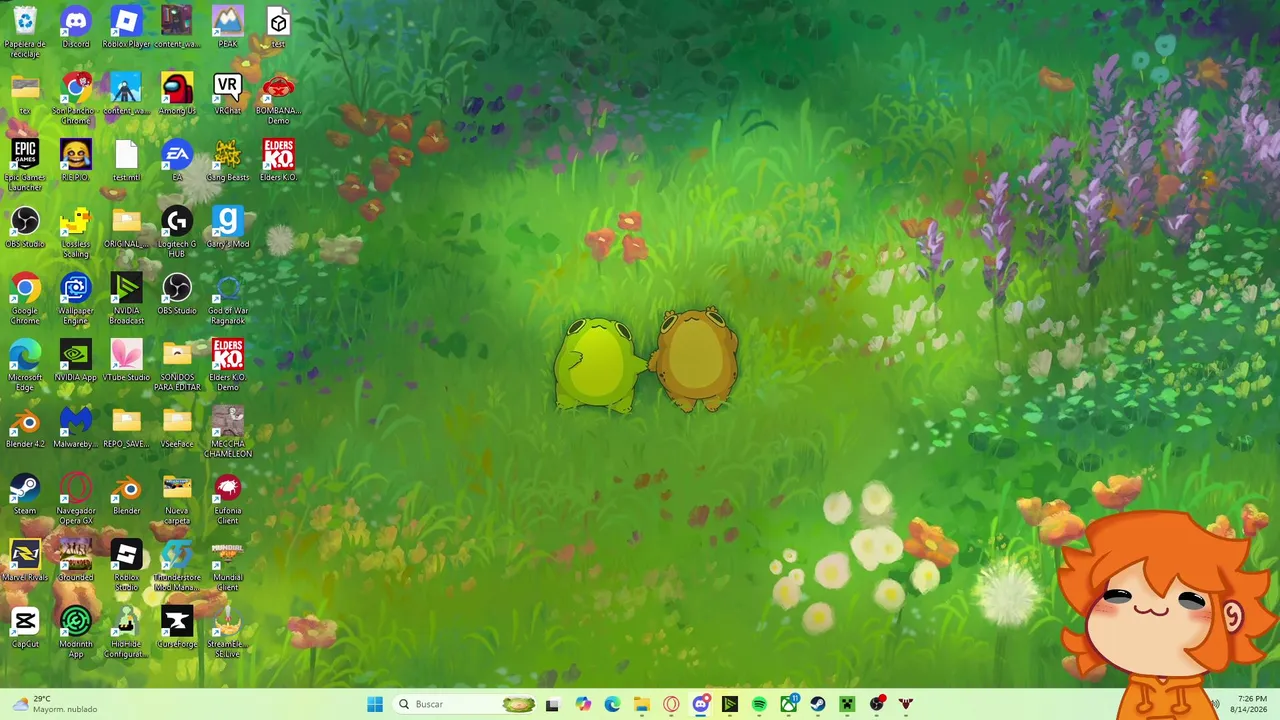Select the Lossless Scaling duck icon
This screenshot has height=720, width=1280.
[x=75, y=232]
